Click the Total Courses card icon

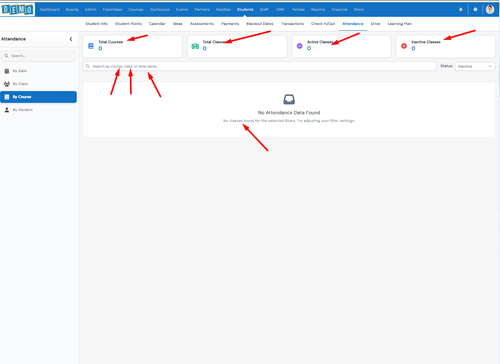[91, 46]
